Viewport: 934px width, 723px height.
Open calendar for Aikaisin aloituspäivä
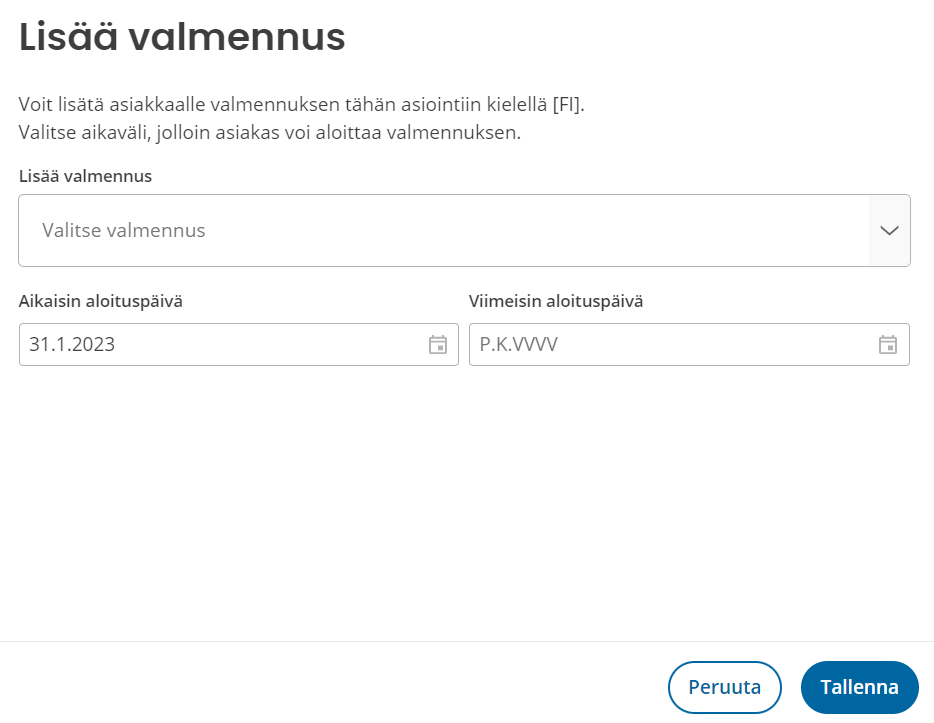438,344
